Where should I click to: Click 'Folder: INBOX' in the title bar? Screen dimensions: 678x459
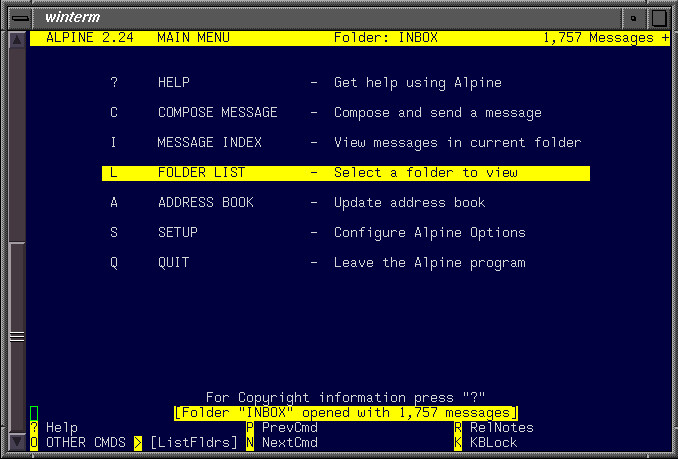pos(386,38)
